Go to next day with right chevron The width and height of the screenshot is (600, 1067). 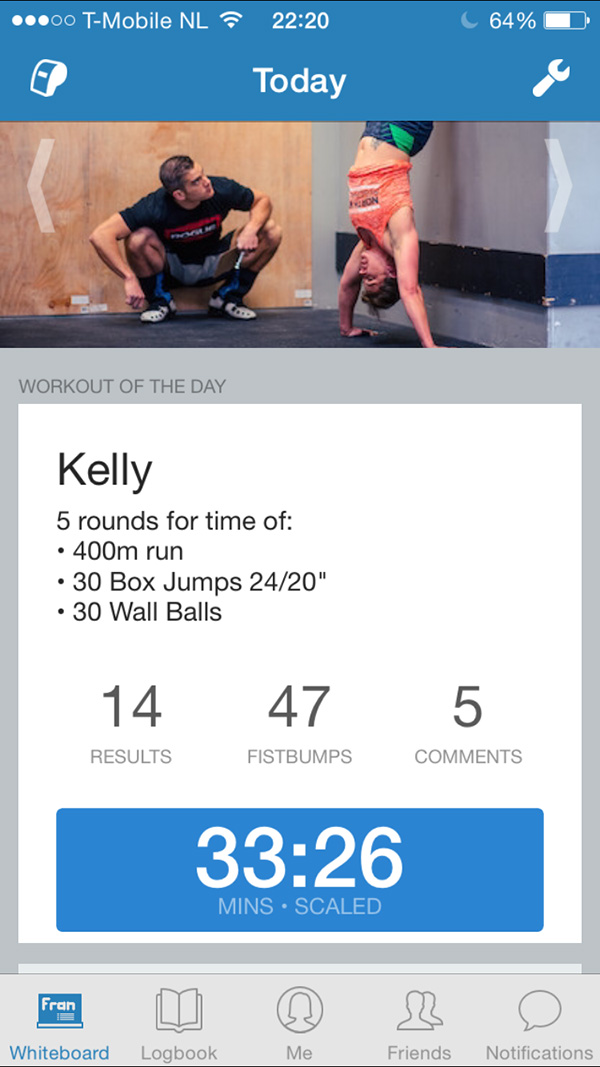point(559,186)
